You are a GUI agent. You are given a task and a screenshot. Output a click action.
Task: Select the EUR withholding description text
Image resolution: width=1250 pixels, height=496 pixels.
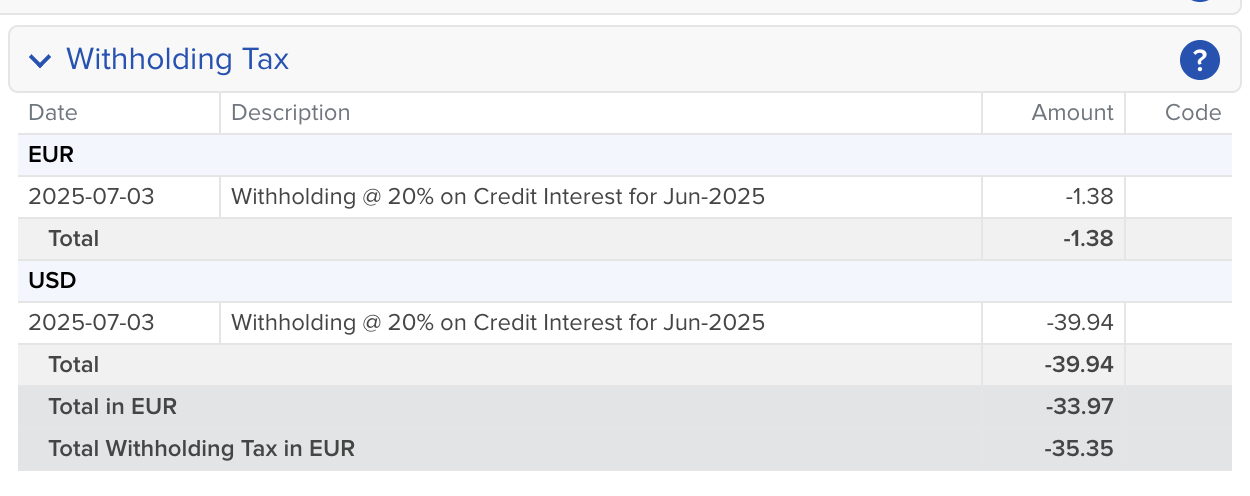tap(498, 197)
